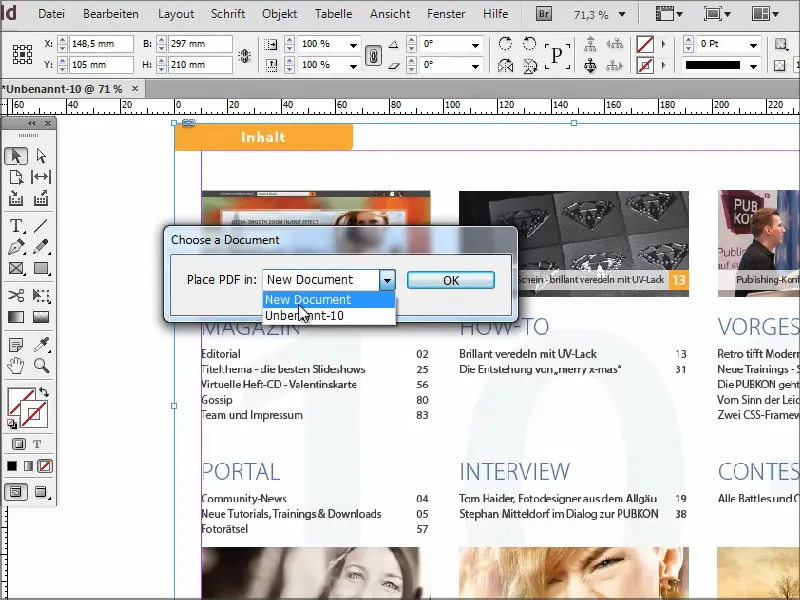This screenshot has width=800, height=600.
Task: Select the Type tool
Action: (16, 226)
